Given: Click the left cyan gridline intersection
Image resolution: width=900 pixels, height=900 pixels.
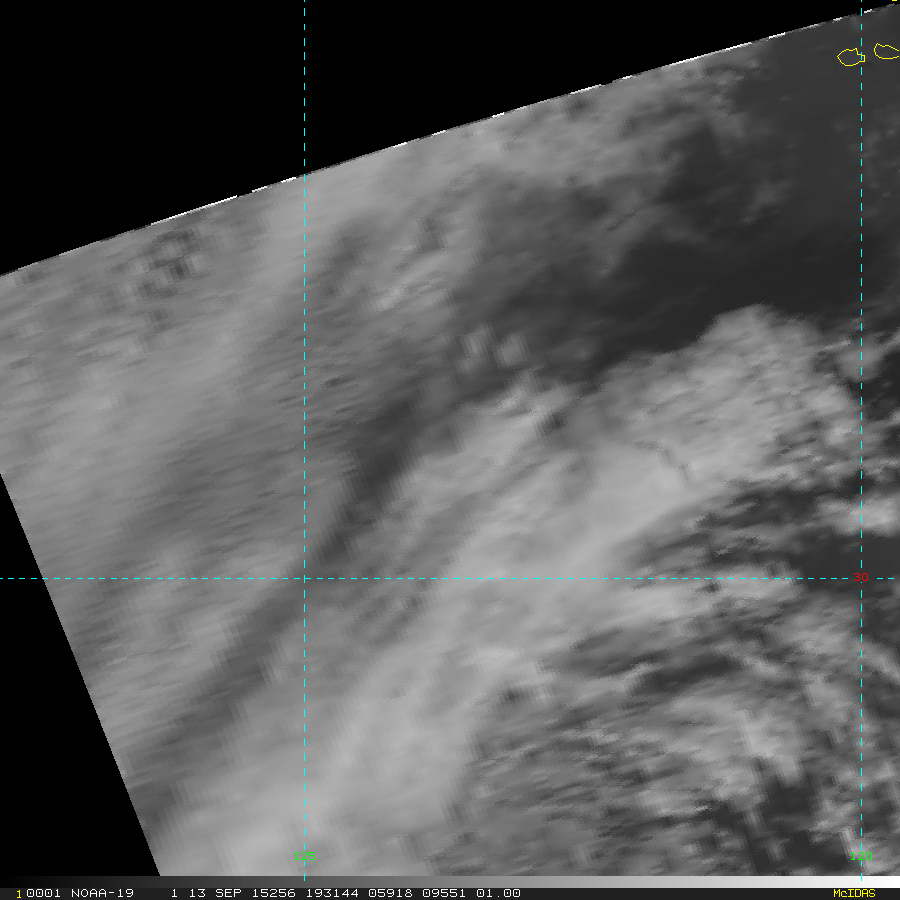Looking at the screenshot, I should 304,578.
